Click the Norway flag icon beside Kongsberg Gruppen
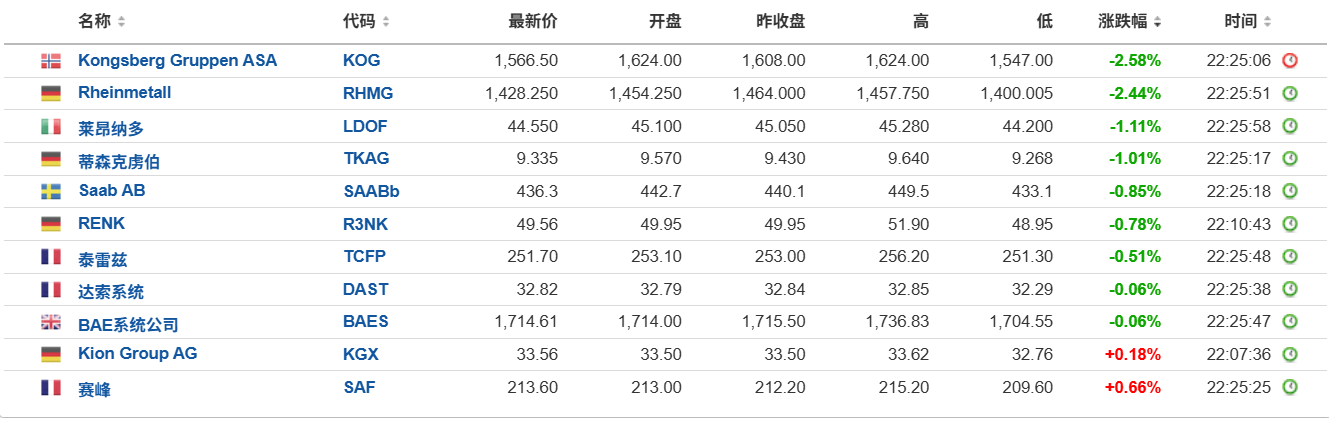 [x=51, y=61]
